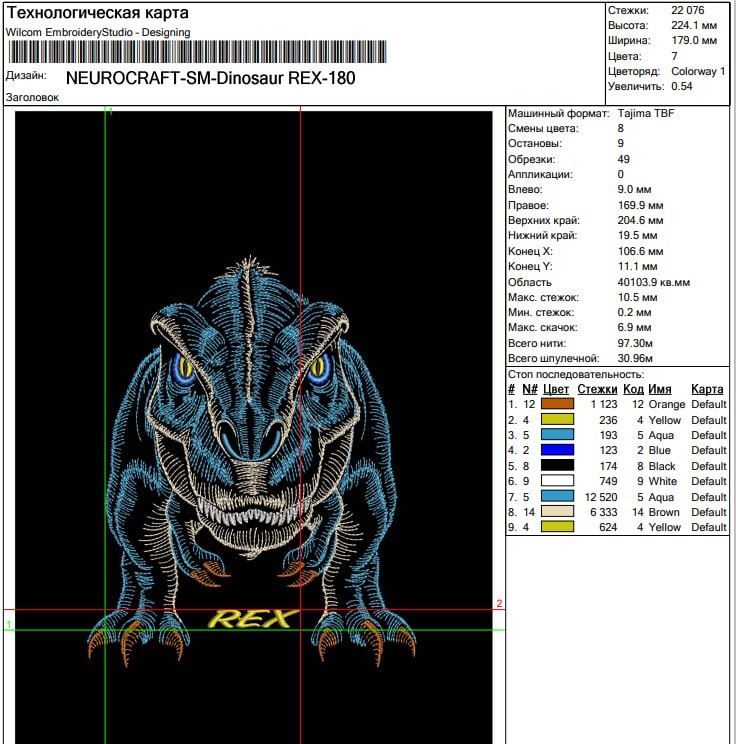Click the Black swatch in row 5
This screenshot has height=744, width=736.
click(557, 465)
